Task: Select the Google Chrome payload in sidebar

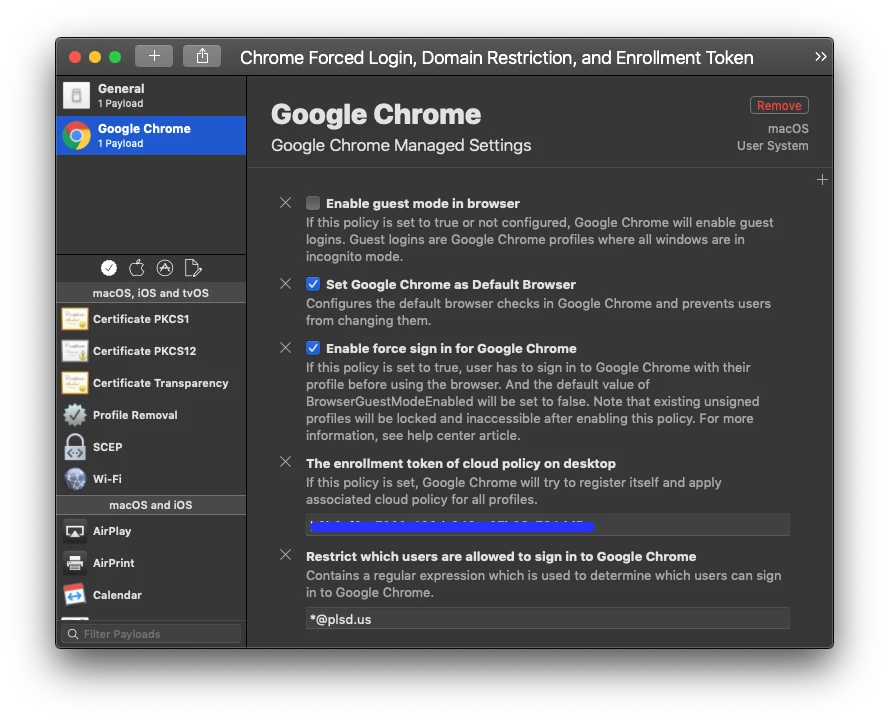Action: click(x=151, y=136)
